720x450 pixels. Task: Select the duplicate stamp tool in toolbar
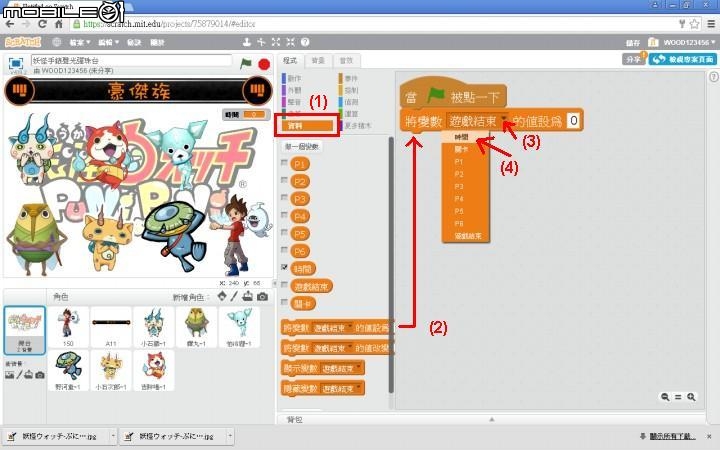pos(247,42)
